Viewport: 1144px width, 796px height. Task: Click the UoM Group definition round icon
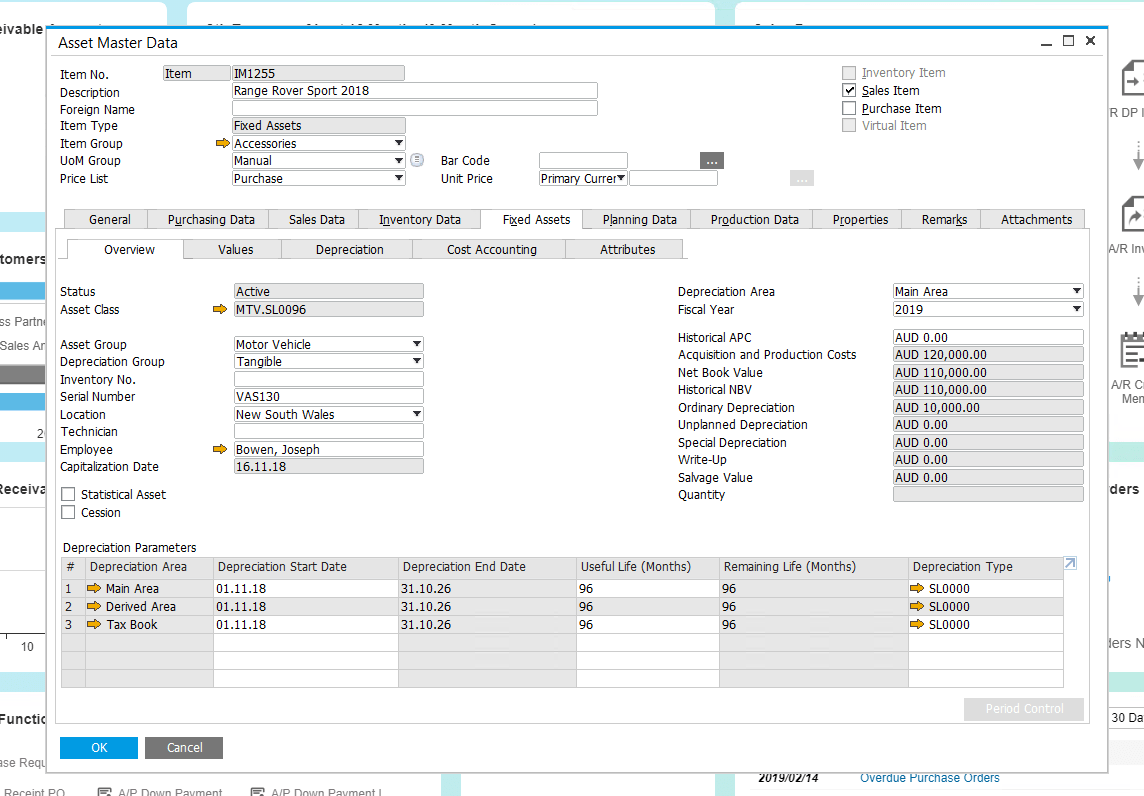pos(417,160)
